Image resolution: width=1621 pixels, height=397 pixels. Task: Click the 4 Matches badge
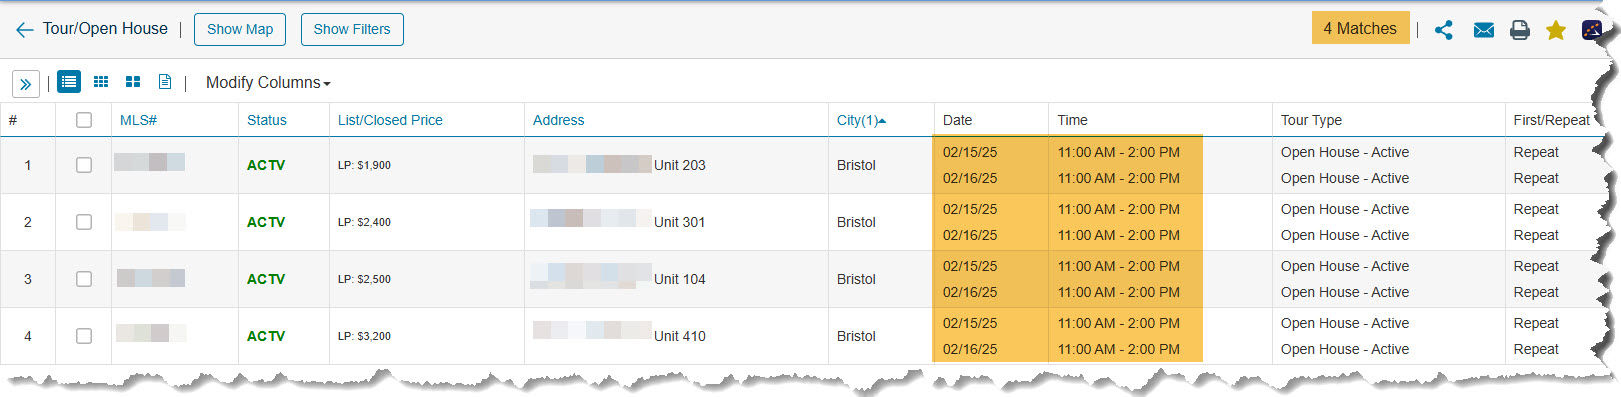[x=1360, y=28]
